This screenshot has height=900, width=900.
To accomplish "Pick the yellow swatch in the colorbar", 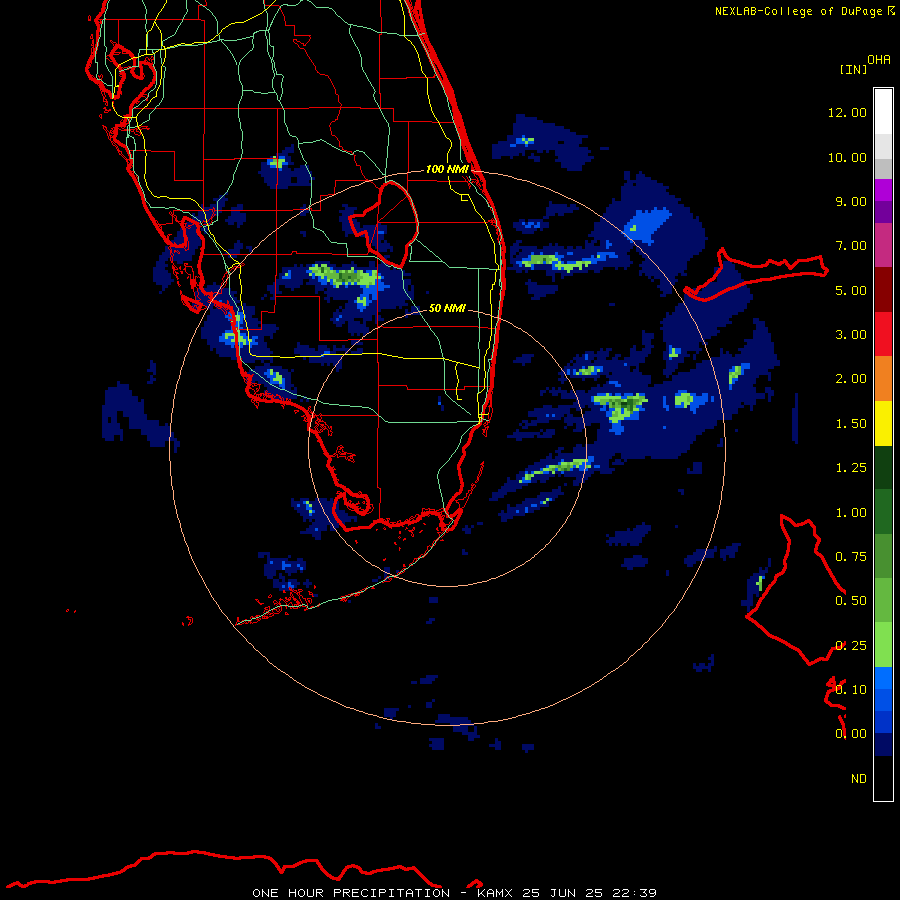I will (x=883, y=423).
